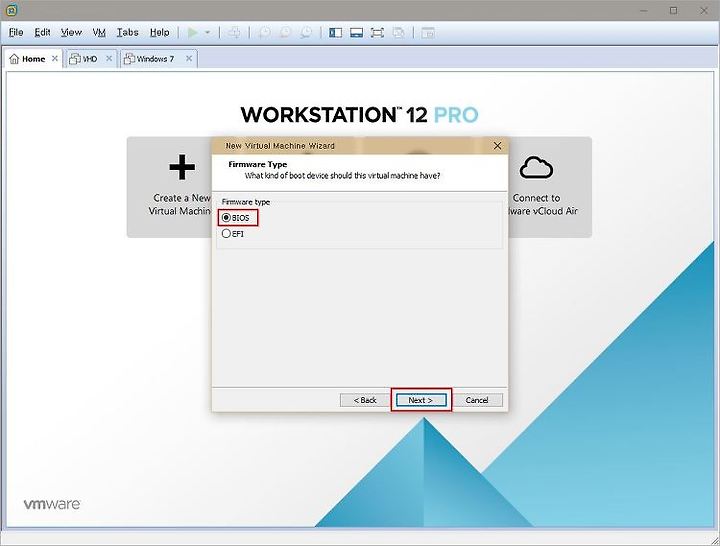Click the Connect to vCloud Air cloud icon
This screenshot has width=720, height=546.
[536, 167]
